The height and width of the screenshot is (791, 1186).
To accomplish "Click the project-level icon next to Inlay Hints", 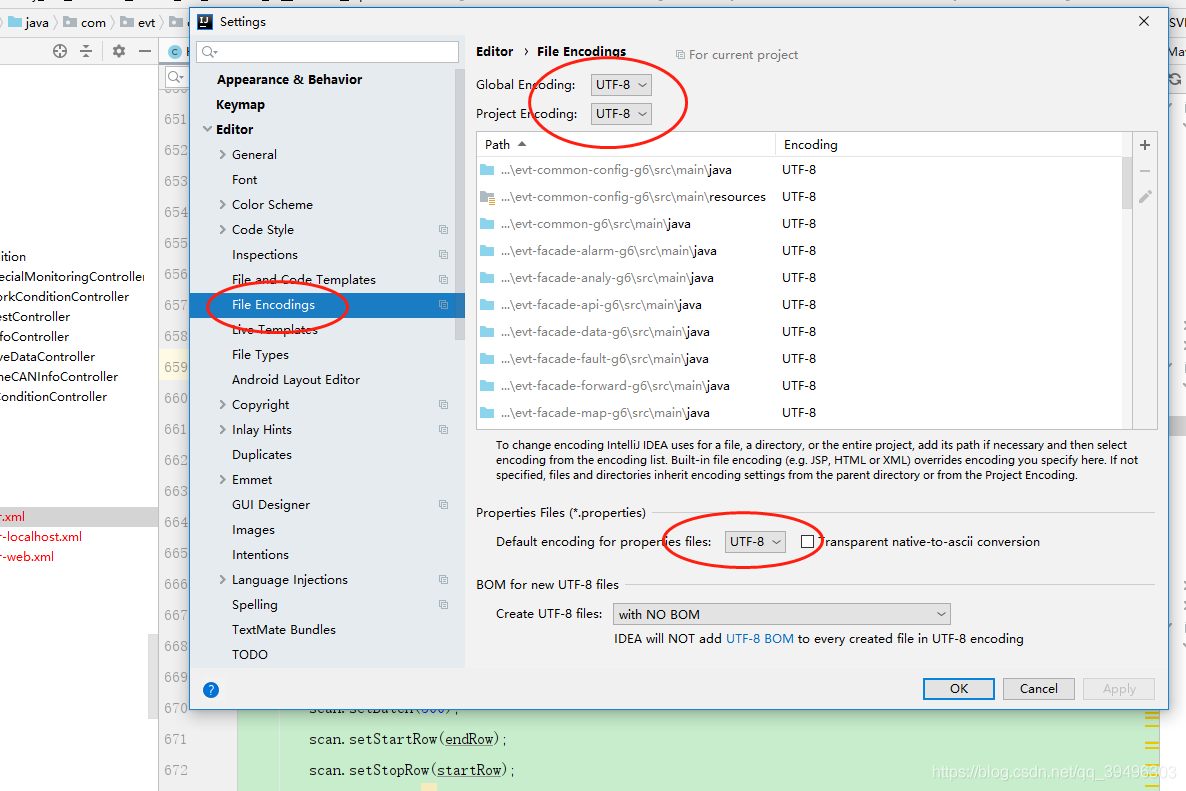I will click(x=443, y=430).
